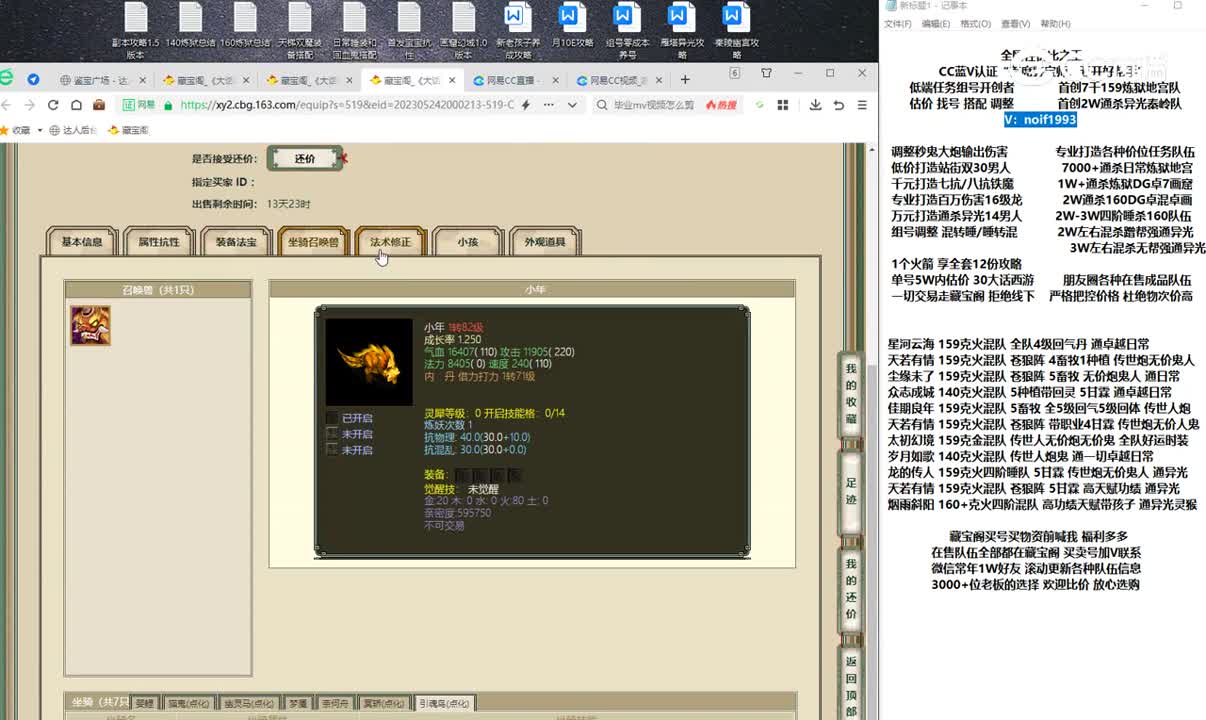Click the 还价 bargain button
This screenshot has width=1206, height=720.
305,158
